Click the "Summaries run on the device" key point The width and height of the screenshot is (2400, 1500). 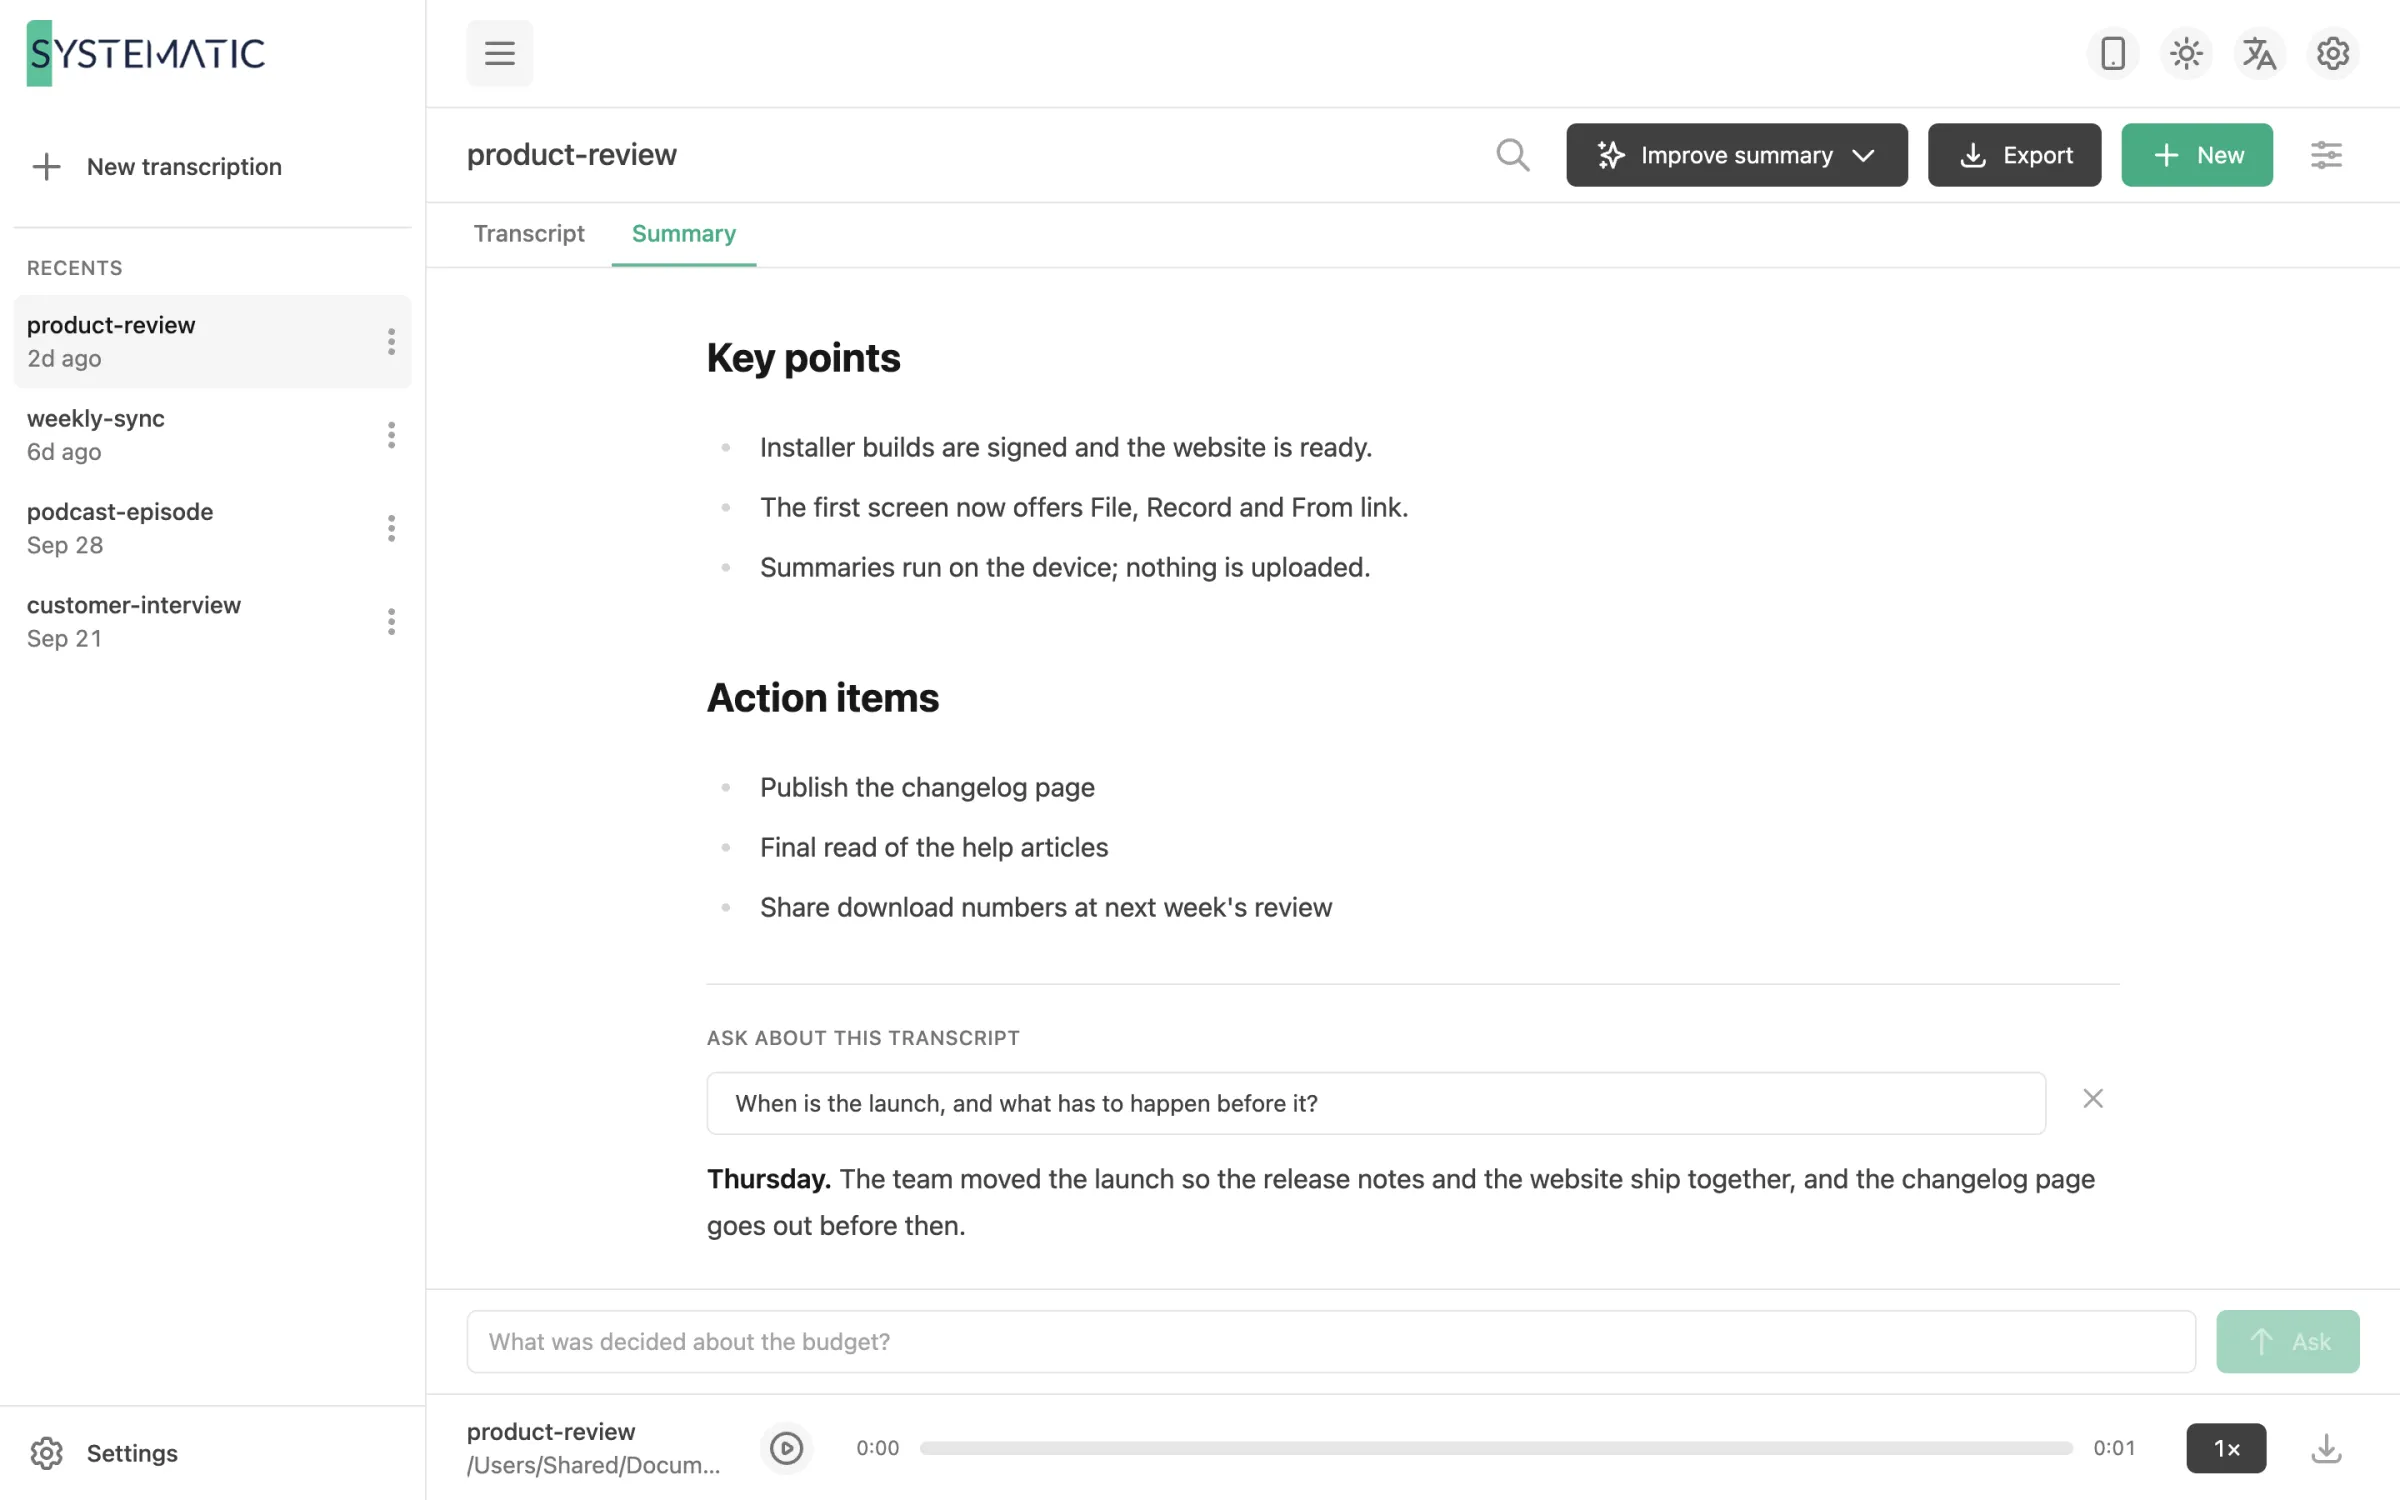coord(1064,567)
